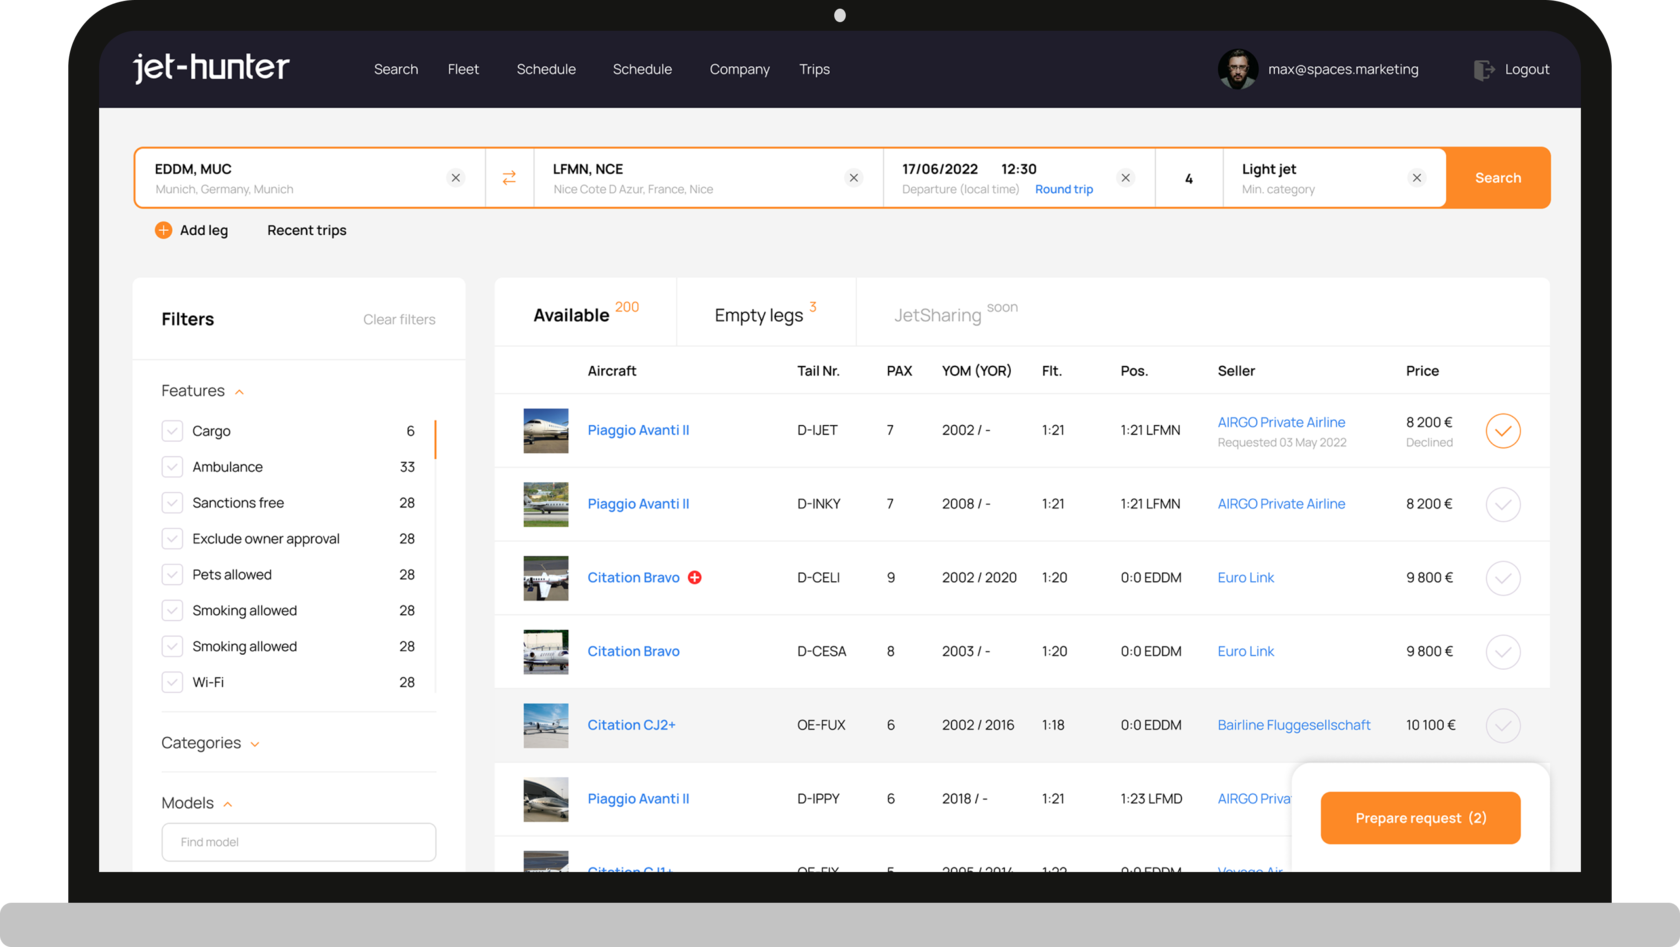The image size is (1680, 947).
Task: Remove the Light jet category selection
Action: click(1417, 178)
